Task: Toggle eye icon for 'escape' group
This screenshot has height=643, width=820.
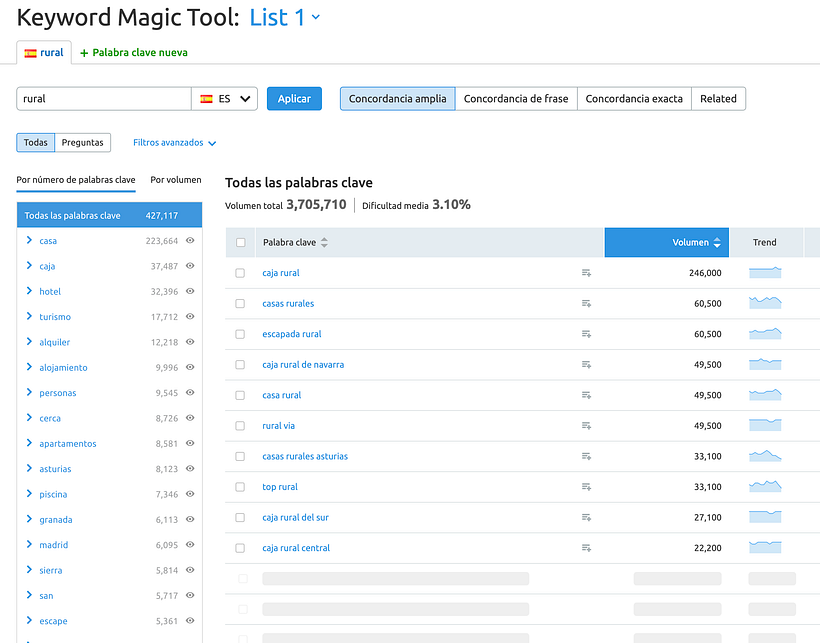Action: click(190, 621)
